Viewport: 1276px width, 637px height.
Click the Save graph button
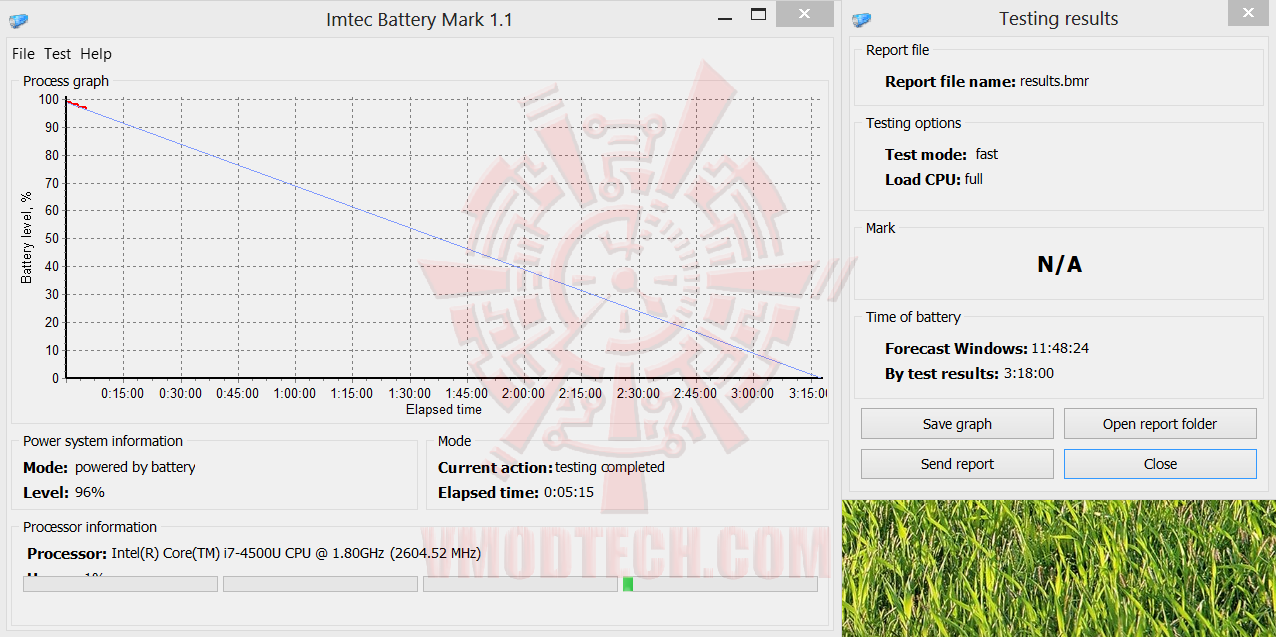coord(957,424)
